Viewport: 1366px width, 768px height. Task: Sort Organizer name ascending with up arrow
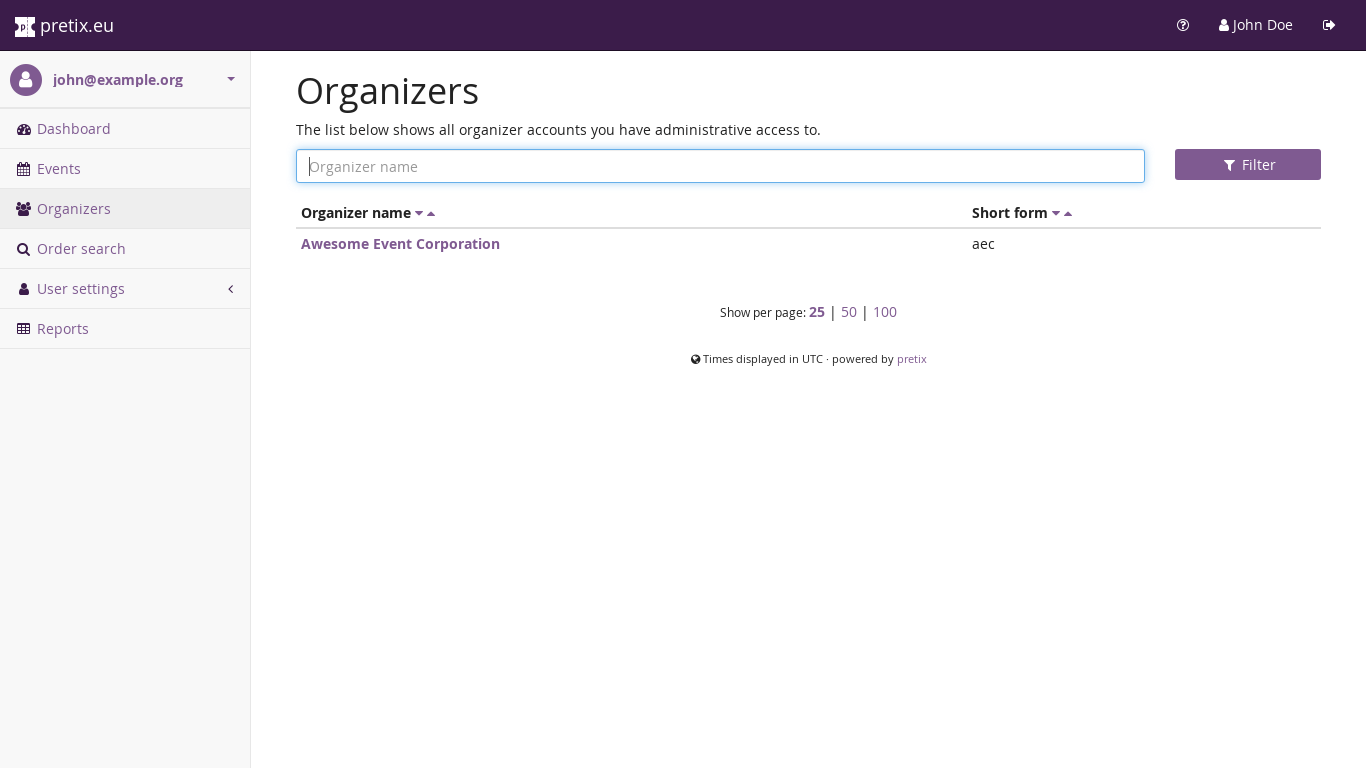[431, 214]
